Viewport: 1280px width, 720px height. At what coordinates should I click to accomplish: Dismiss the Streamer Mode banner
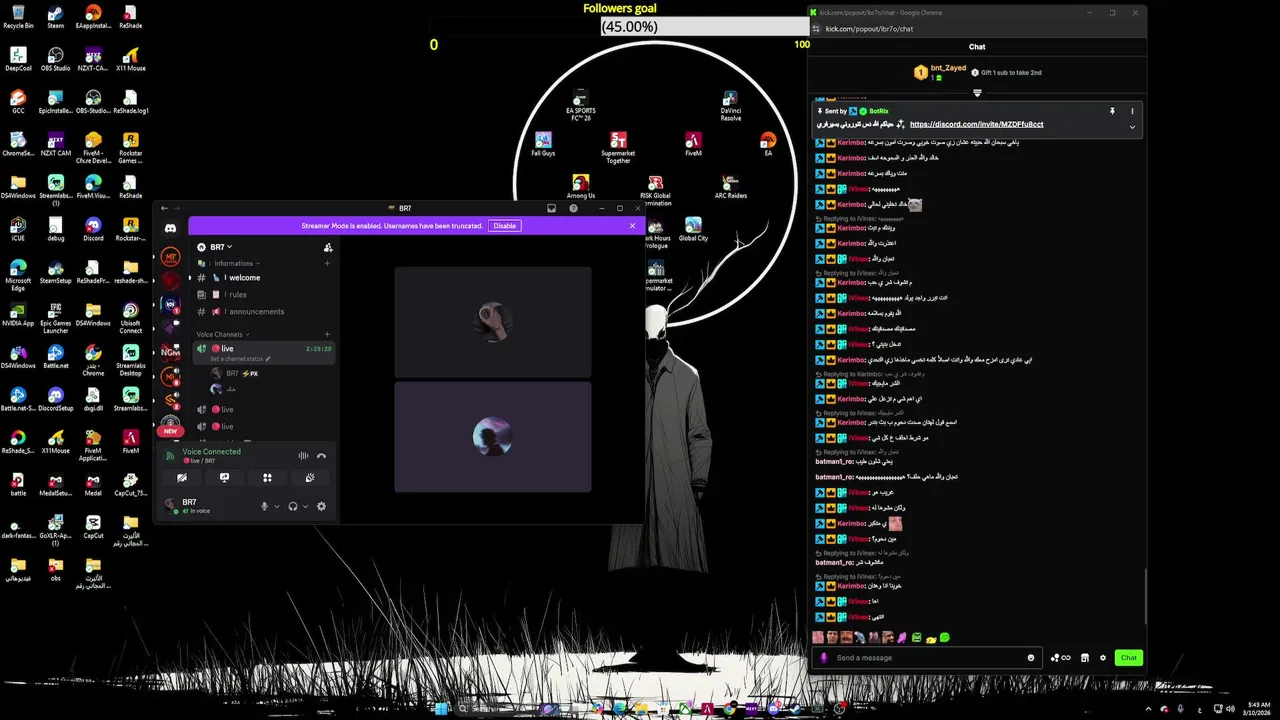coord(632,226)
